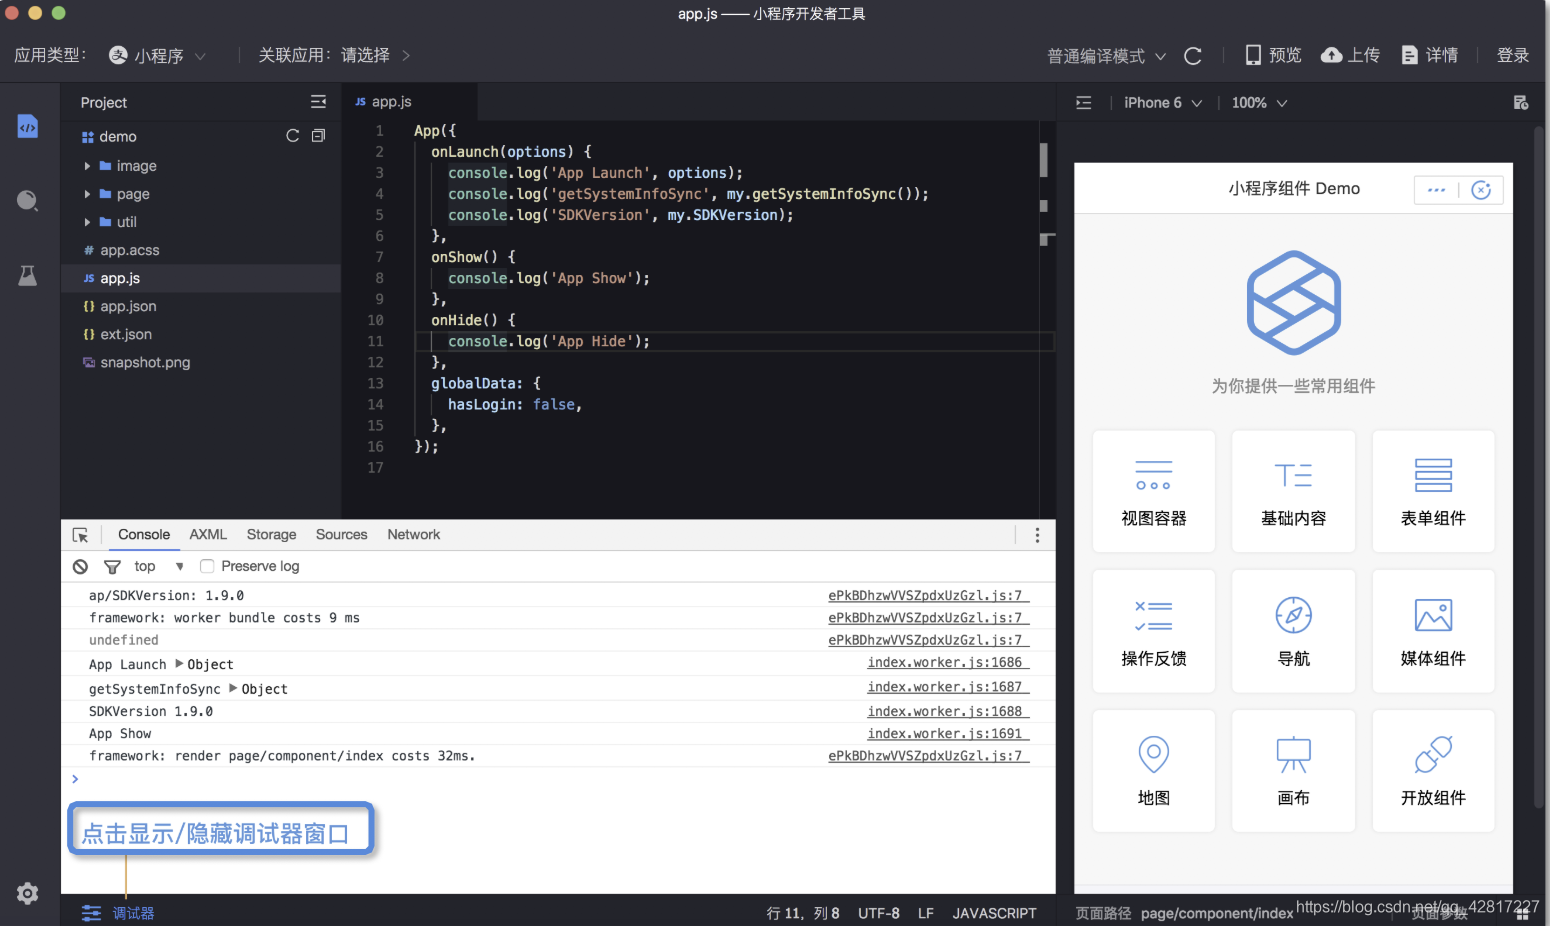Open the 普通编译模式 compile mode dropdown
Viewport: 1550px width, 926px height.
pos(1105,56)
